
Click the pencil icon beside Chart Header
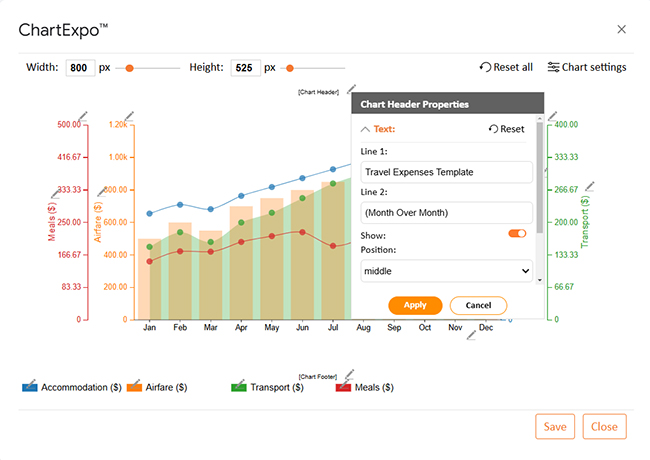point(352,89)
